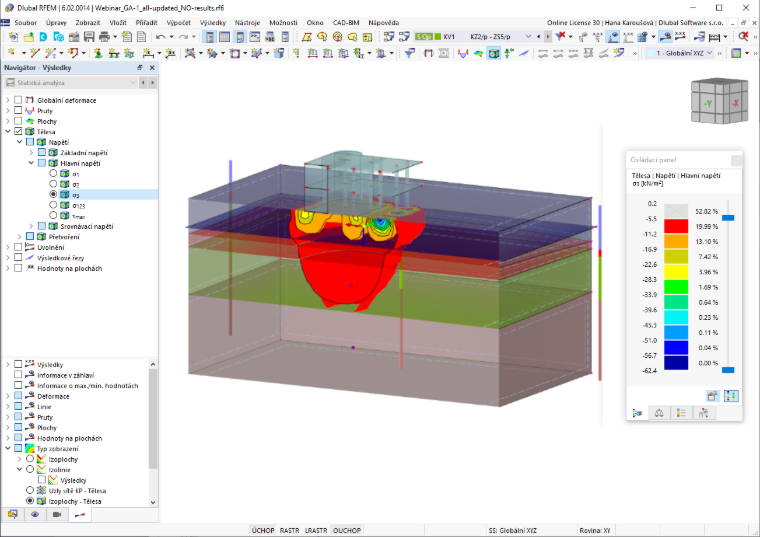Select the Izoplochy radio button
Viewport: 760px width, 537px height.
30,458
